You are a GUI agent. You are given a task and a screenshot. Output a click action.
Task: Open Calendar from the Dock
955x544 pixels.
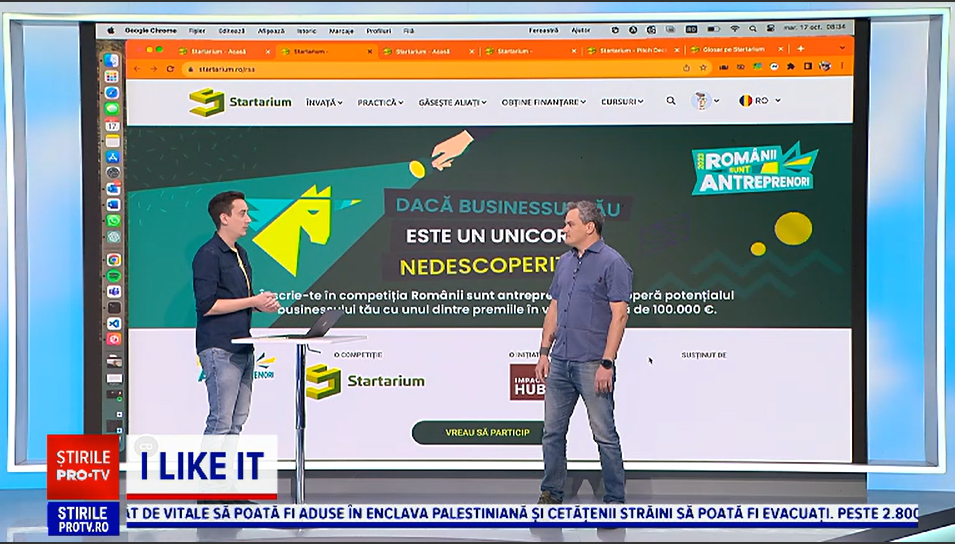click(x=112, y=125)
